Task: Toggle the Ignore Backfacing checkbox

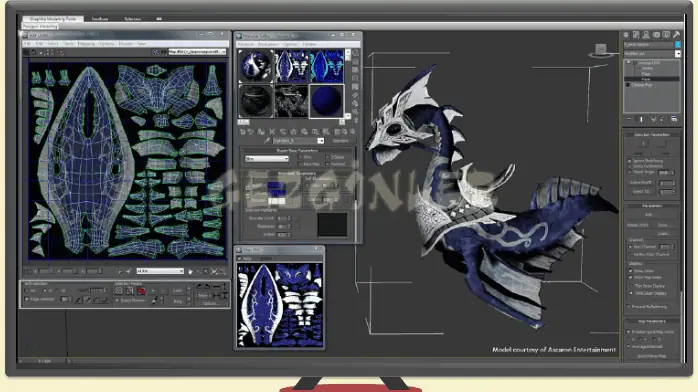Action: point(630,161)
